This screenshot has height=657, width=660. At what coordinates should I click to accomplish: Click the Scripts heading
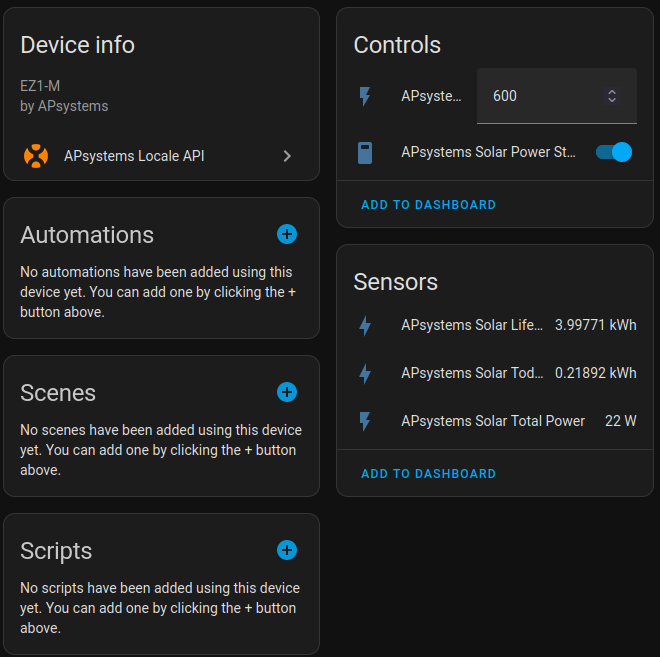pos(56,551)
